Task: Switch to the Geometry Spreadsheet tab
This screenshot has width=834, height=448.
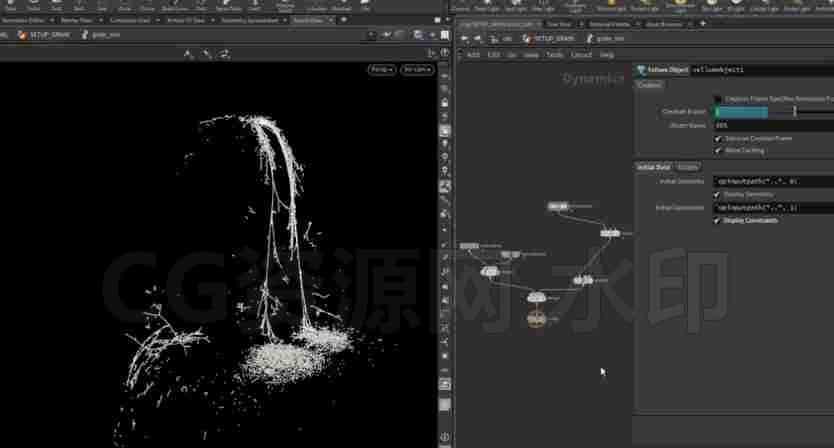Action: point(249,20)
